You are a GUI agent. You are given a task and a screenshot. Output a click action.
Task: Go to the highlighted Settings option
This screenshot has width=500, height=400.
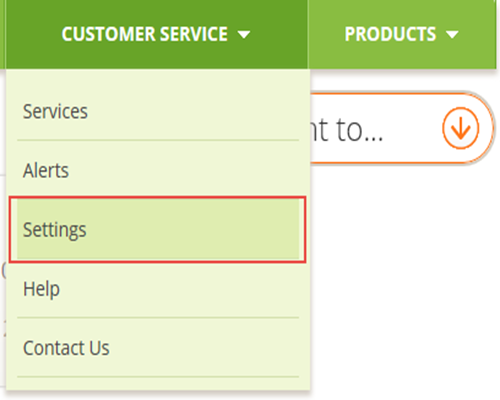[158, 229]
